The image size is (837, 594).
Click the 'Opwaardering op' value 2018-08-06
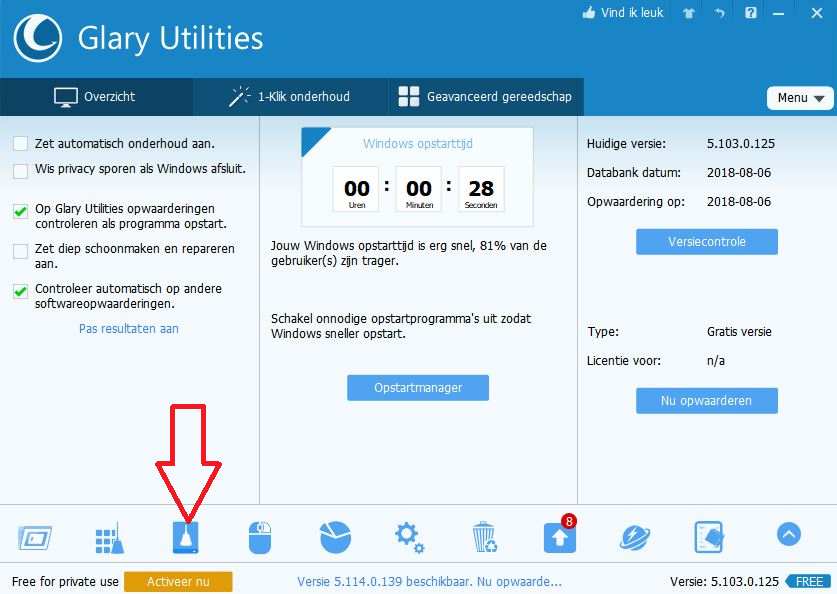(739, 201)
